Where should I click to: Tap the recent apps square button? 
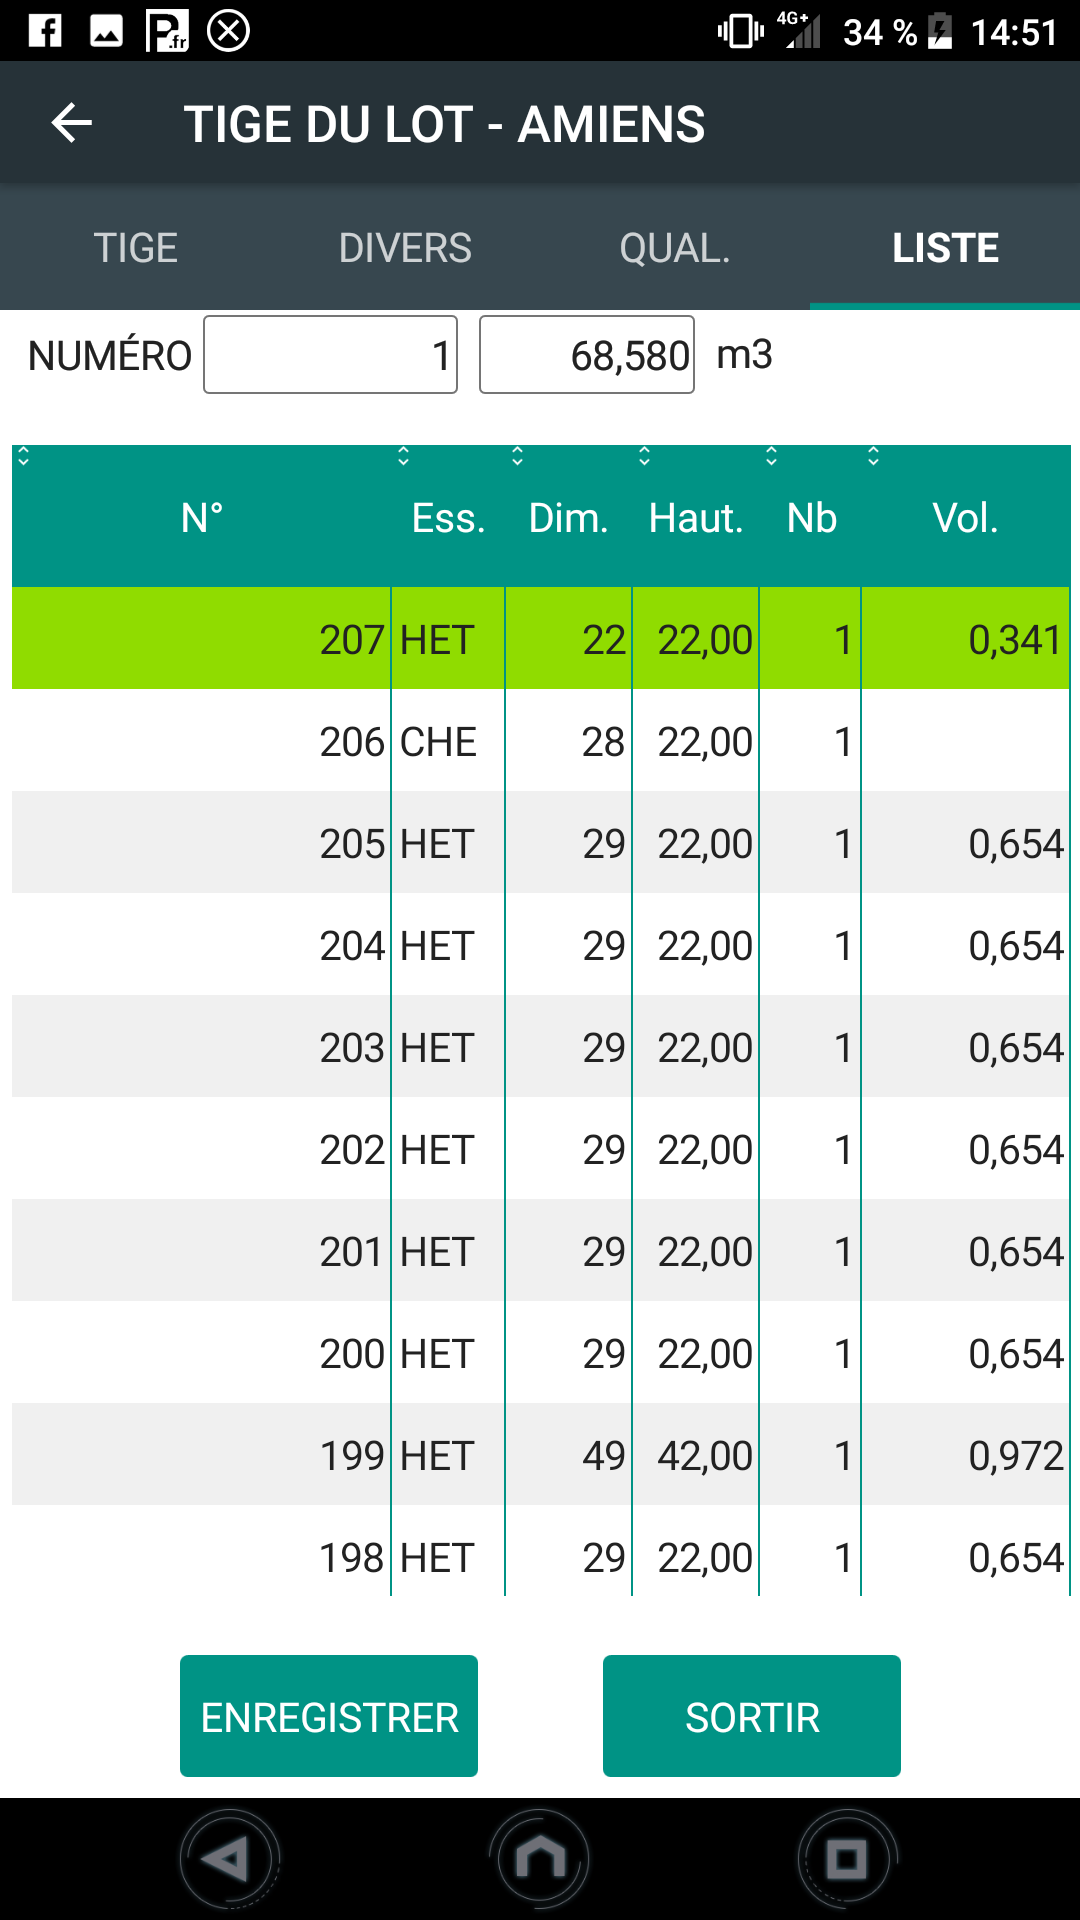(847, 1859)
